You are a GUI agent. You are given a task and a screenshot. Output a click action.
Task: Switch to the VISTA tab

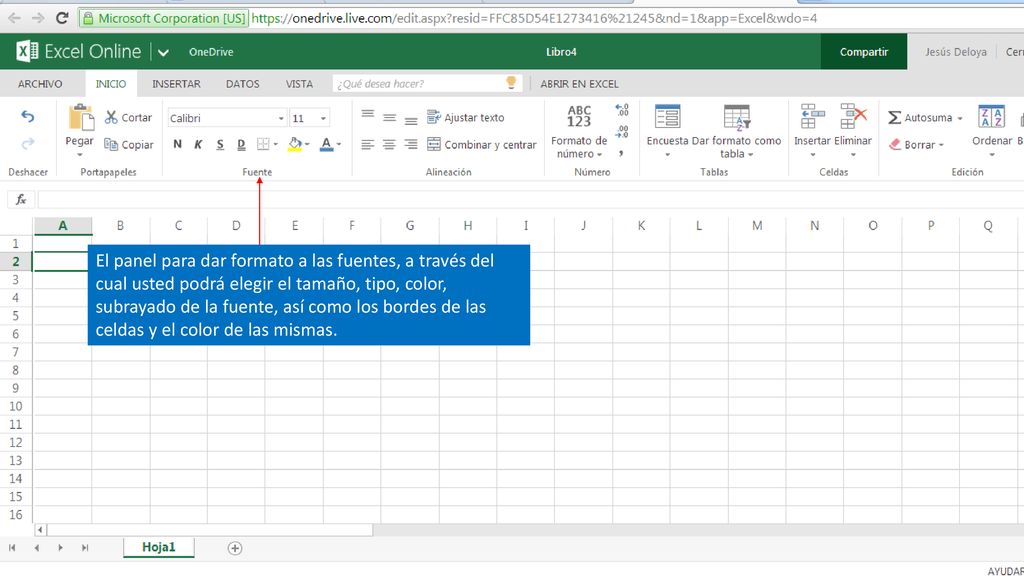[299, 84]
